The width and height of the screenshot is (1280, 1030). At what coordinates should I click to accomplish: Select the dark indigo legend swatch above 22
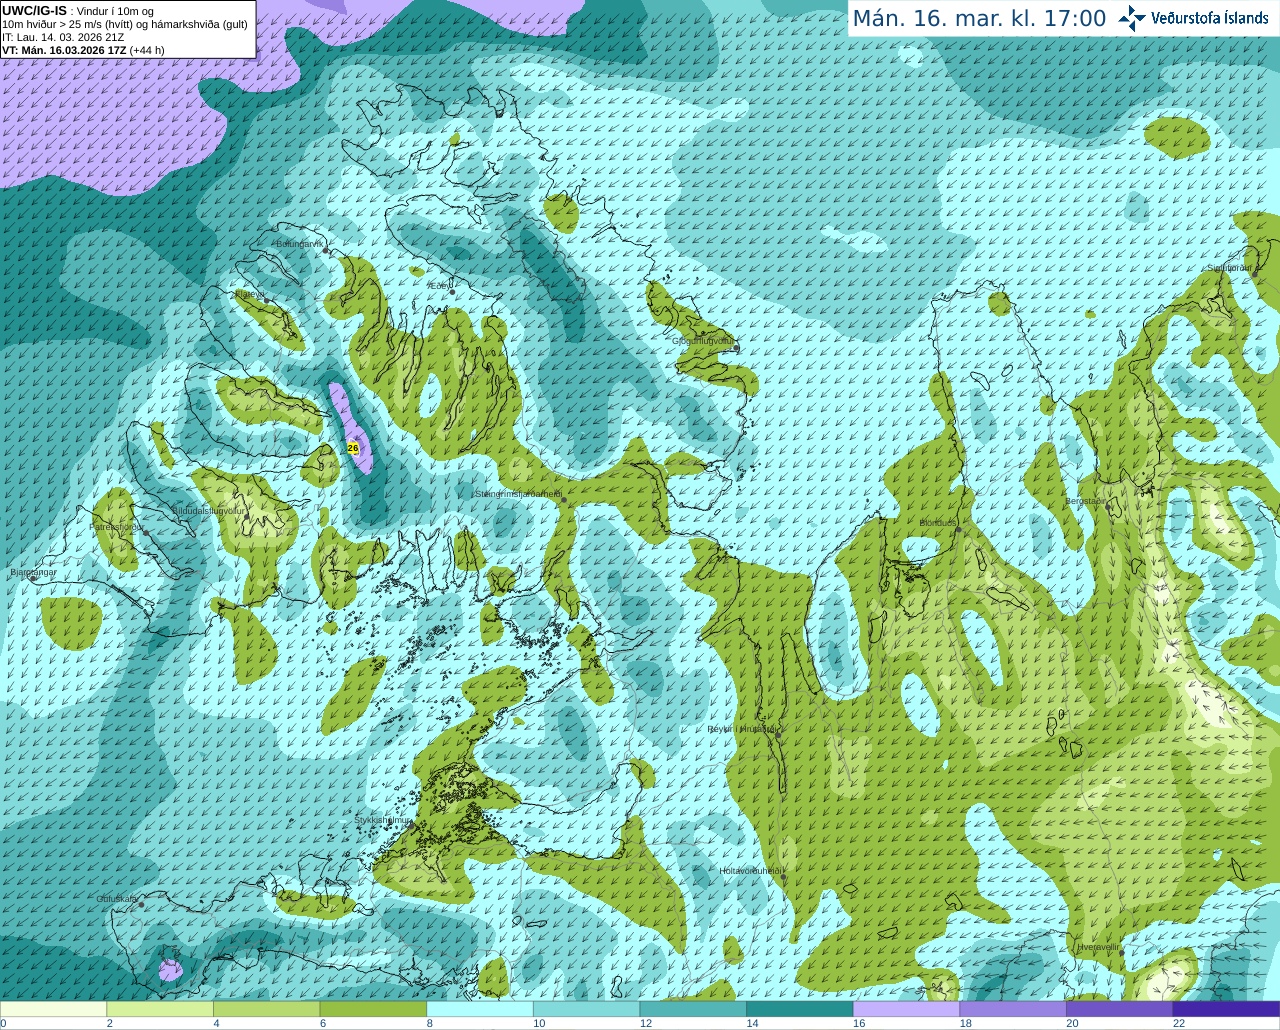[1226, 1009]
